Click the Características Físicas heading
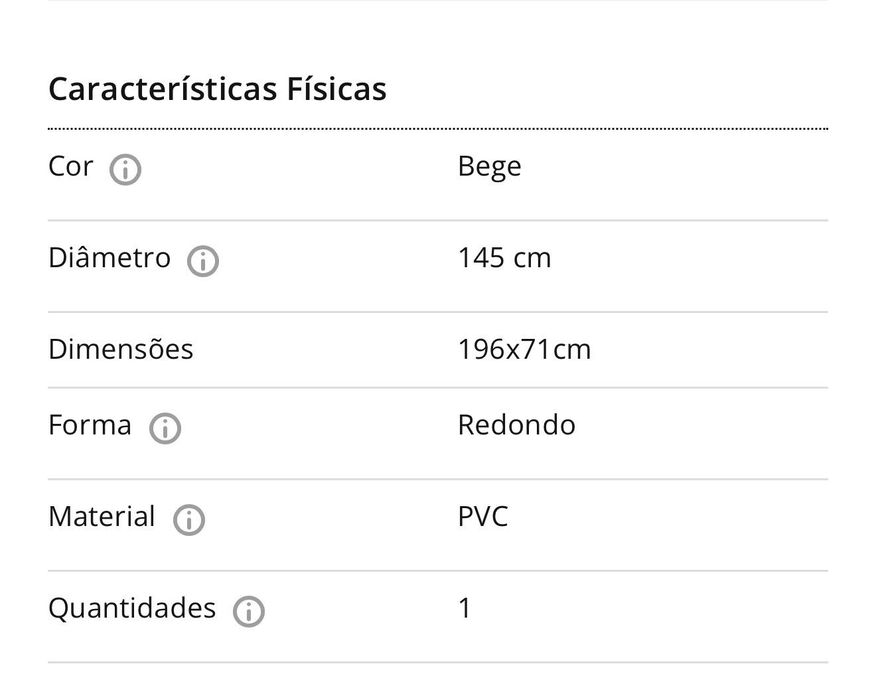Screen dimensions: 876x699 pyautogui.click(x=217, y=89)
